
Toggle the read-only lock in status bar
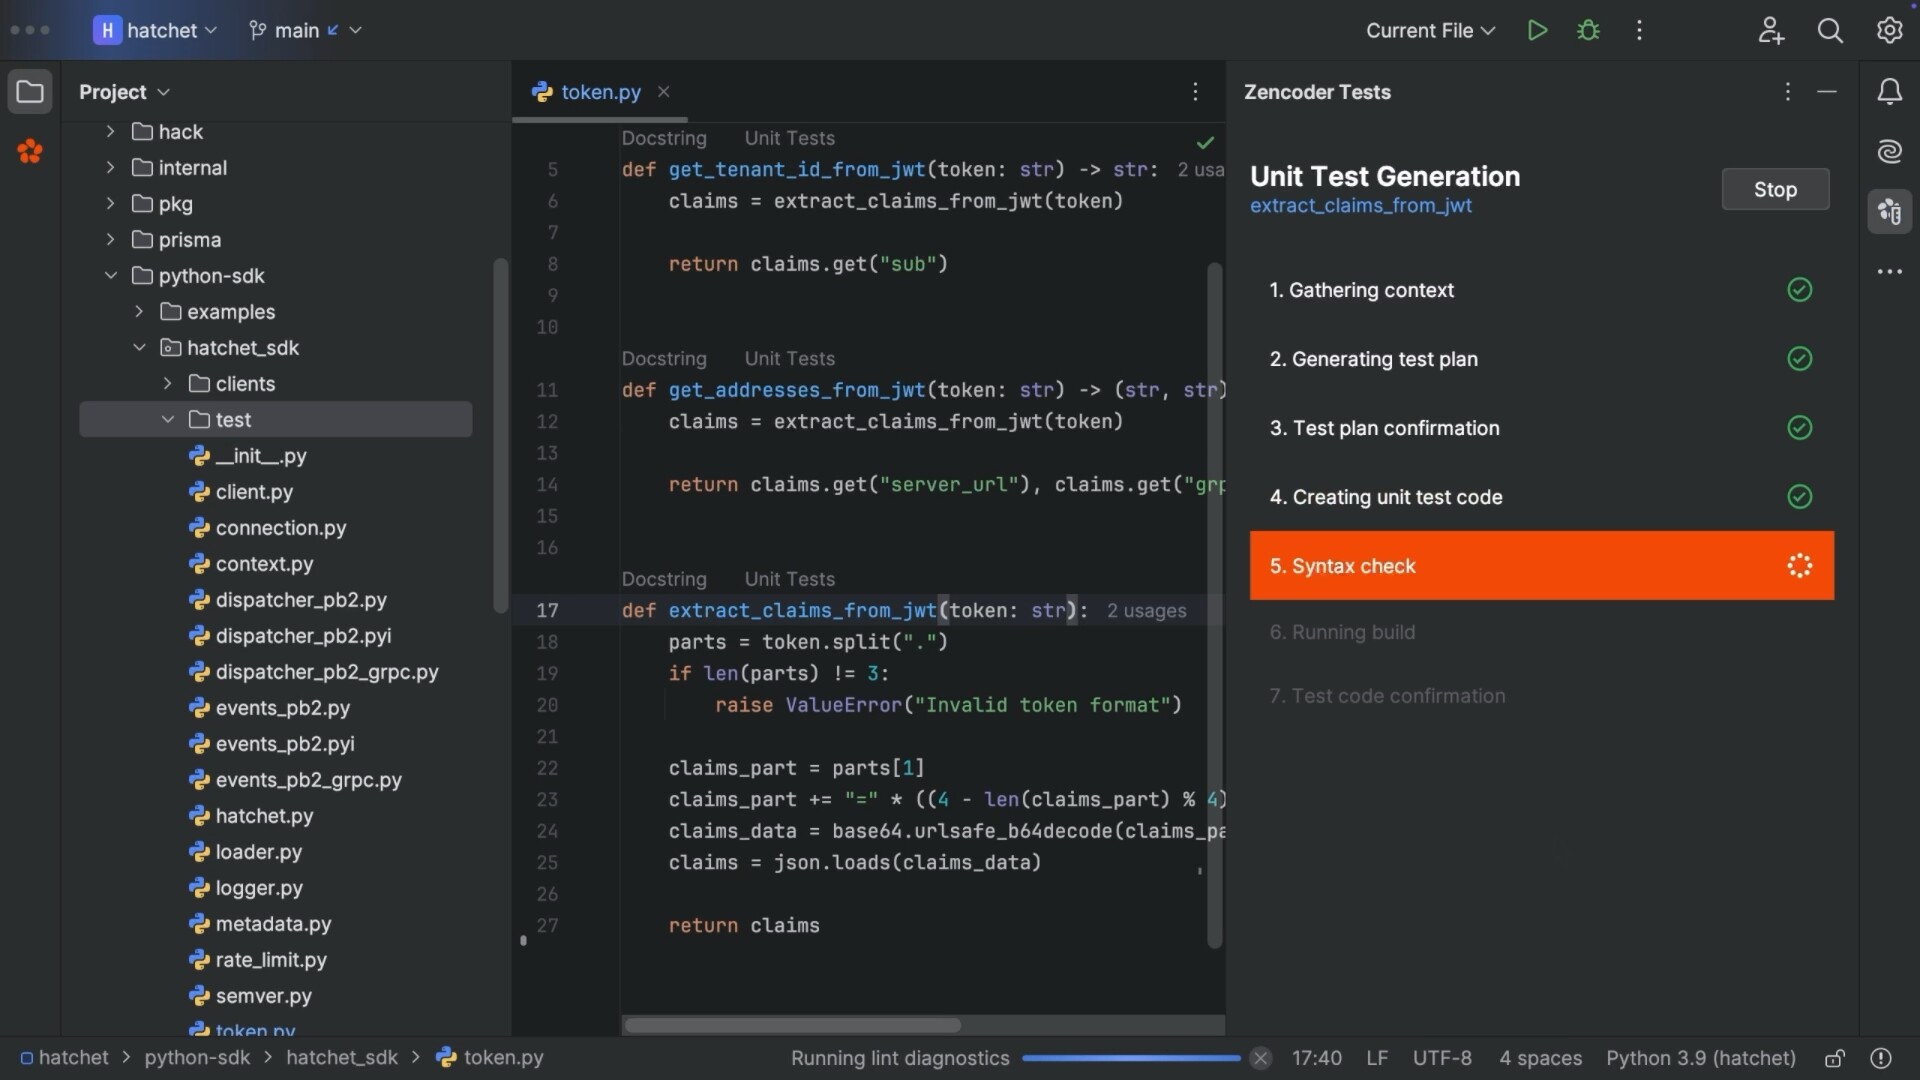pos(1834,1058)
